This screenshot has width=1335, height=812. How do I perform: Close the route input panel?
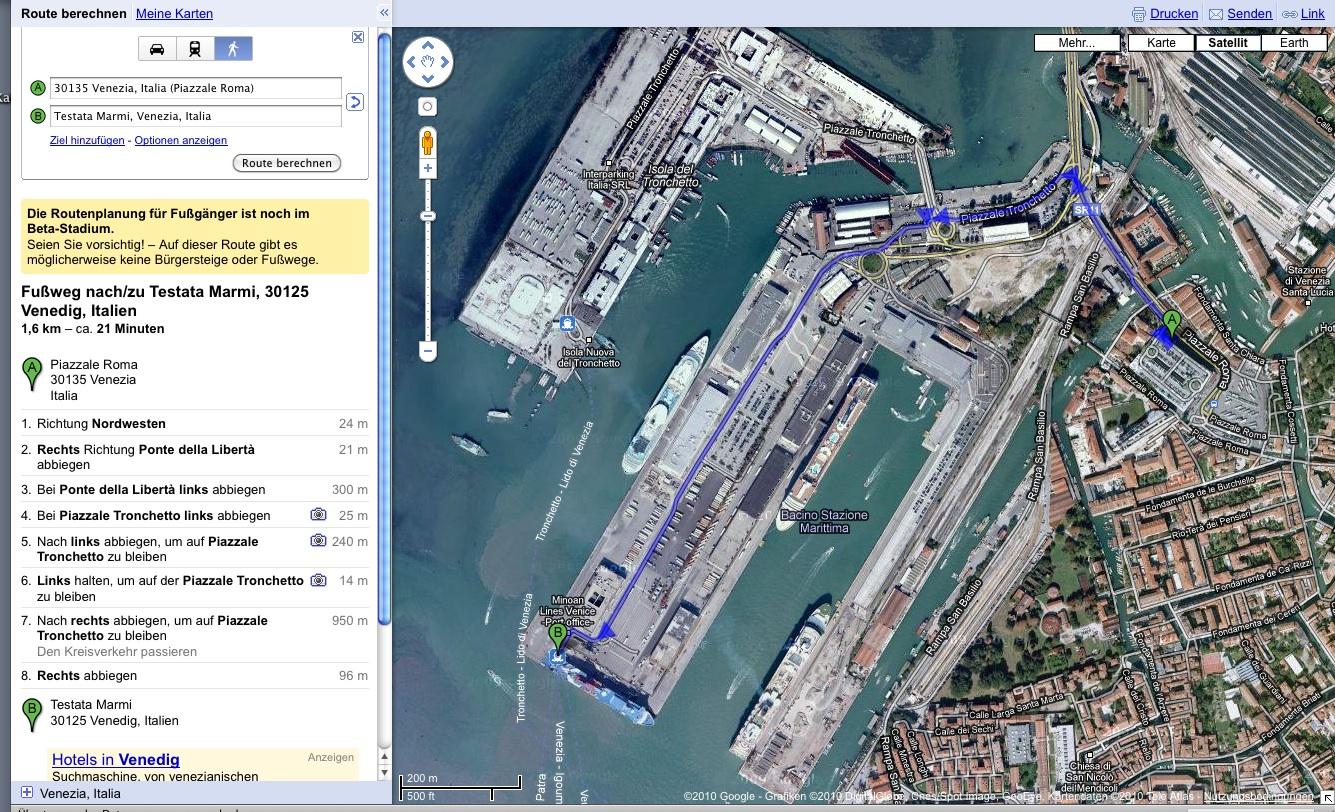point(358,37)
